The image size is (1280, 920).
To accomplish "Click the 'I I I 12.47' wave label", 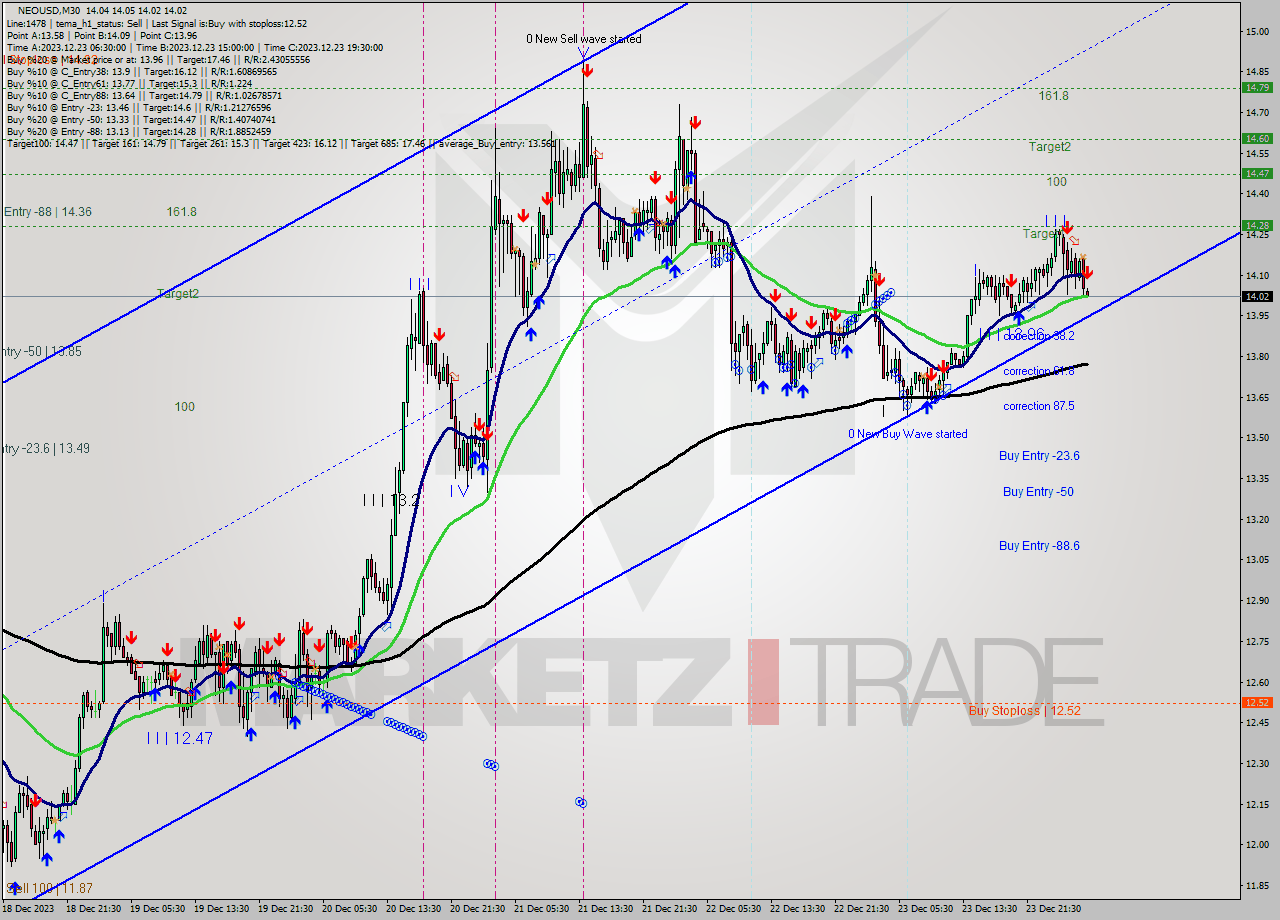I will (x=179, y=738).
